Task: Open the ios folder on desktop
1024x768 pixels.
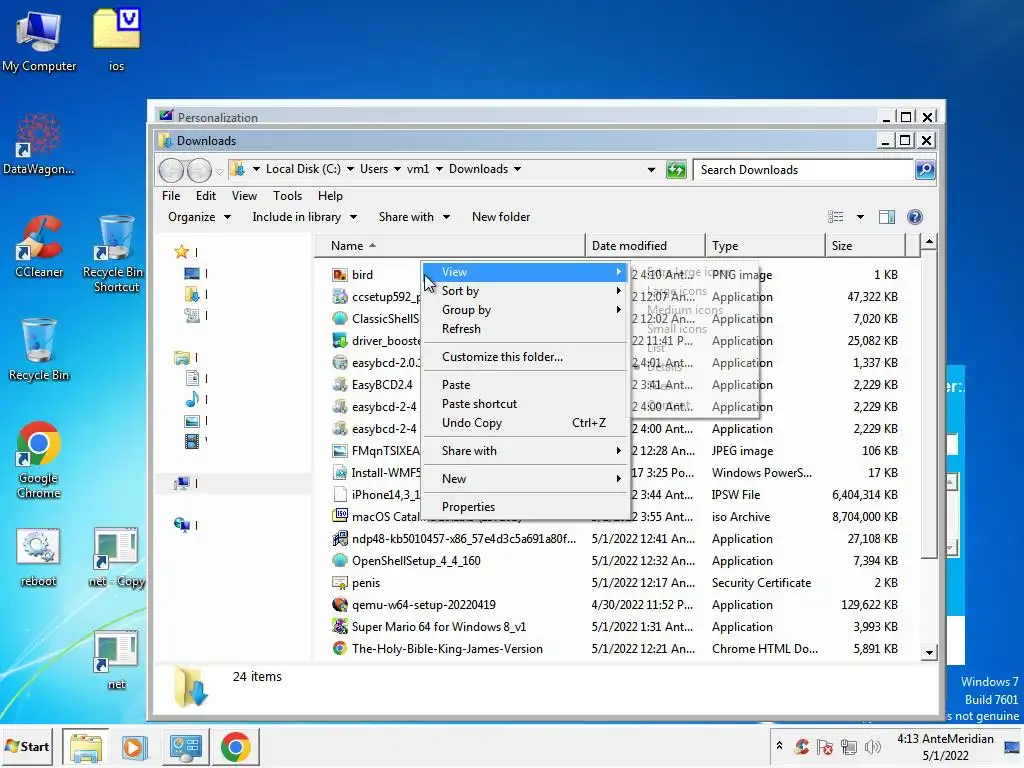Action: point(116,40)
